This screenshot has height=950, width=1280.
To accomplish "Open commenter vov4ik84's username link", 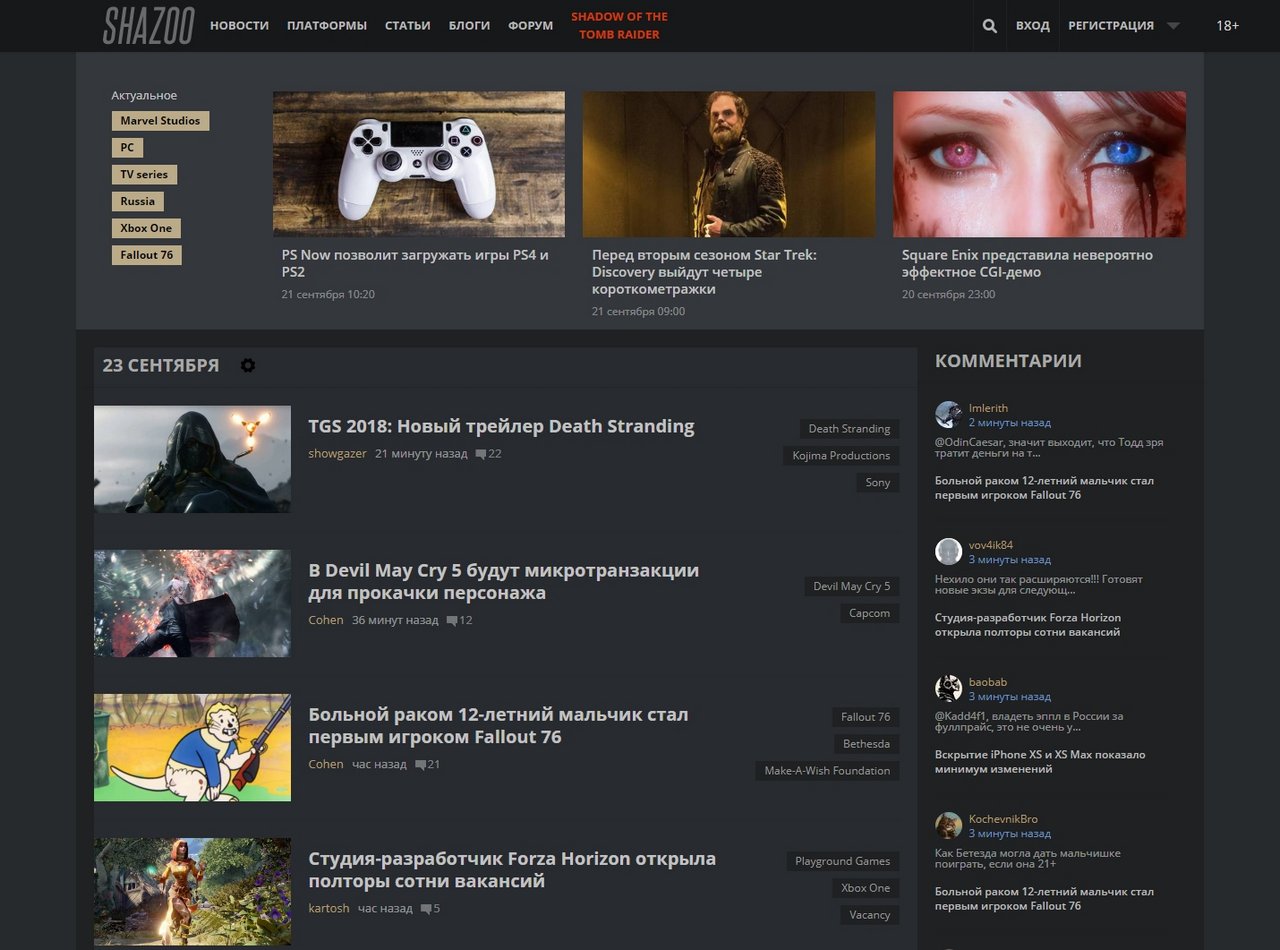I will (x=991, y=545).
